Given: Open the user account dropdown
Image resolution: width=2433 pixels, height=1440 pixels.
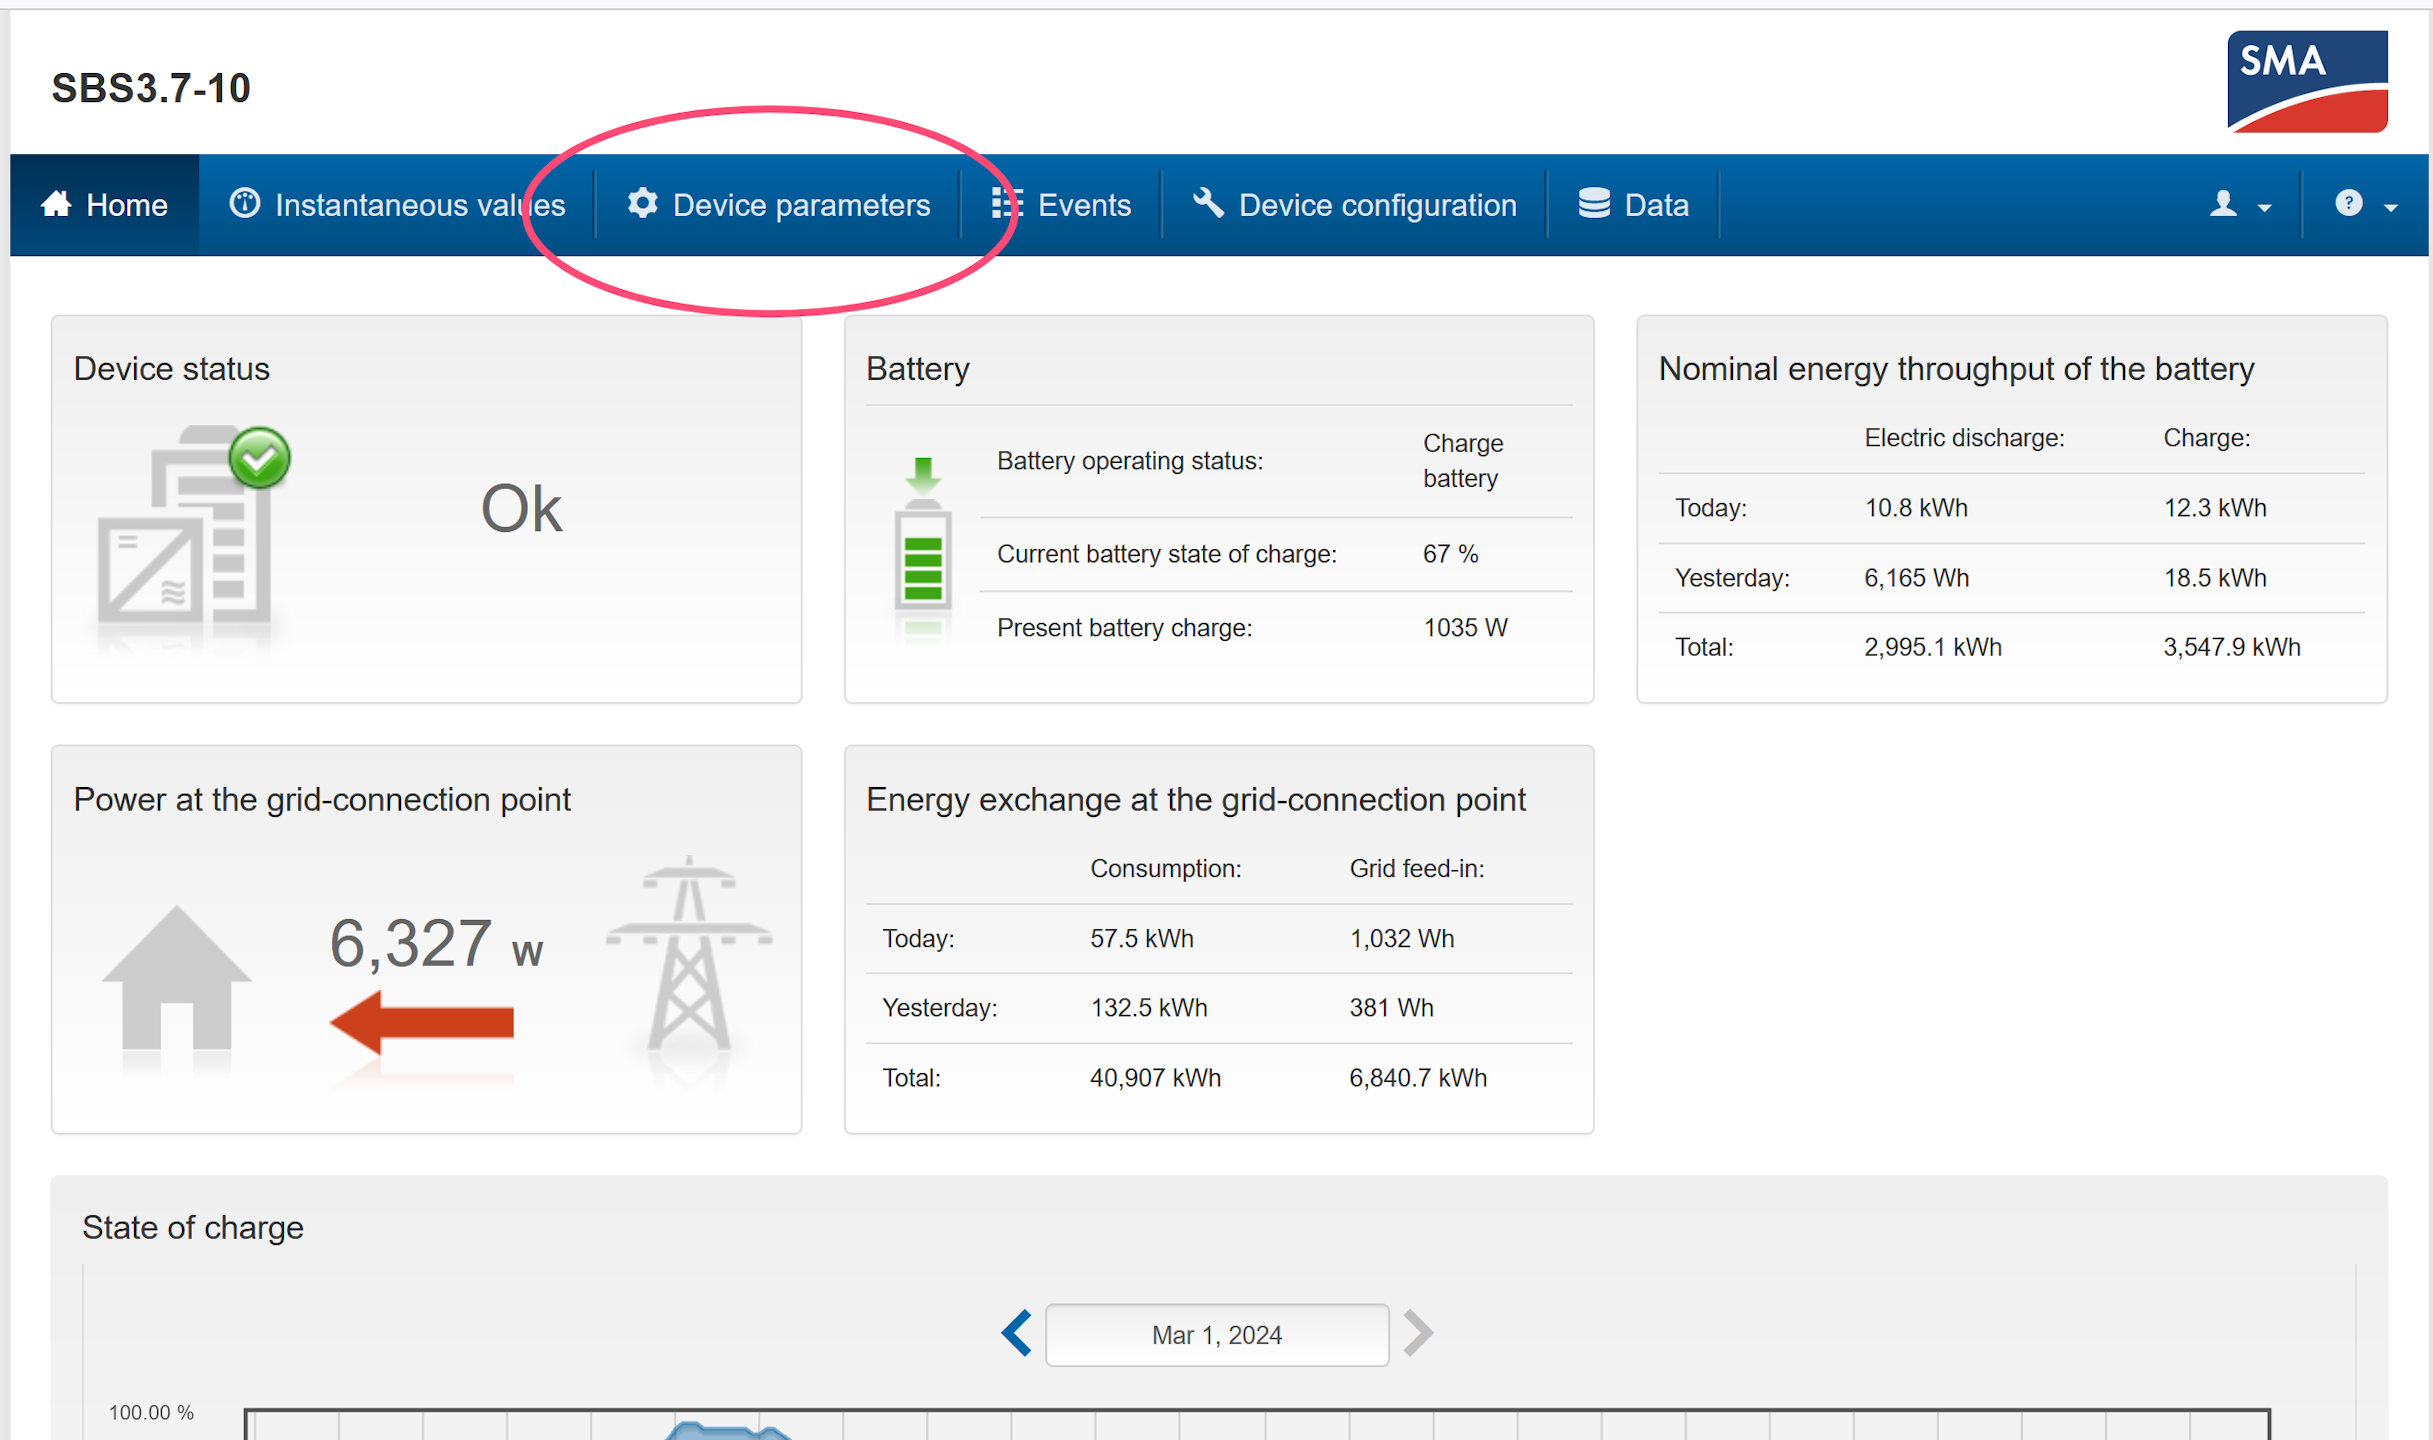Looking at the screenshot, I should point(2238,205).
